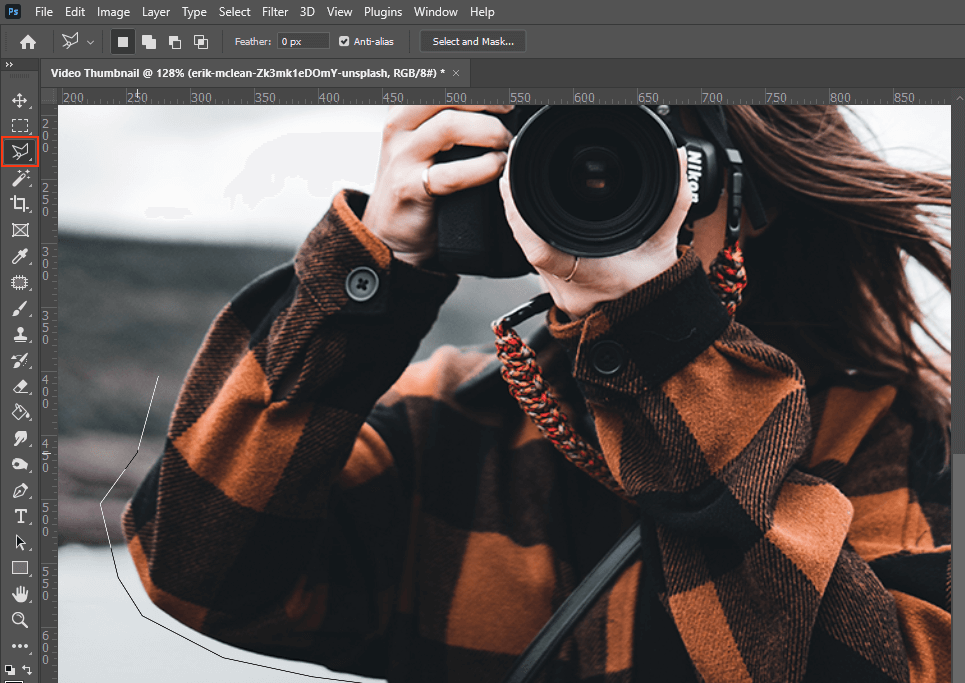The image size is (965, 683).
Task: Select the Crop tool
Action: click(x=20, y=204)
